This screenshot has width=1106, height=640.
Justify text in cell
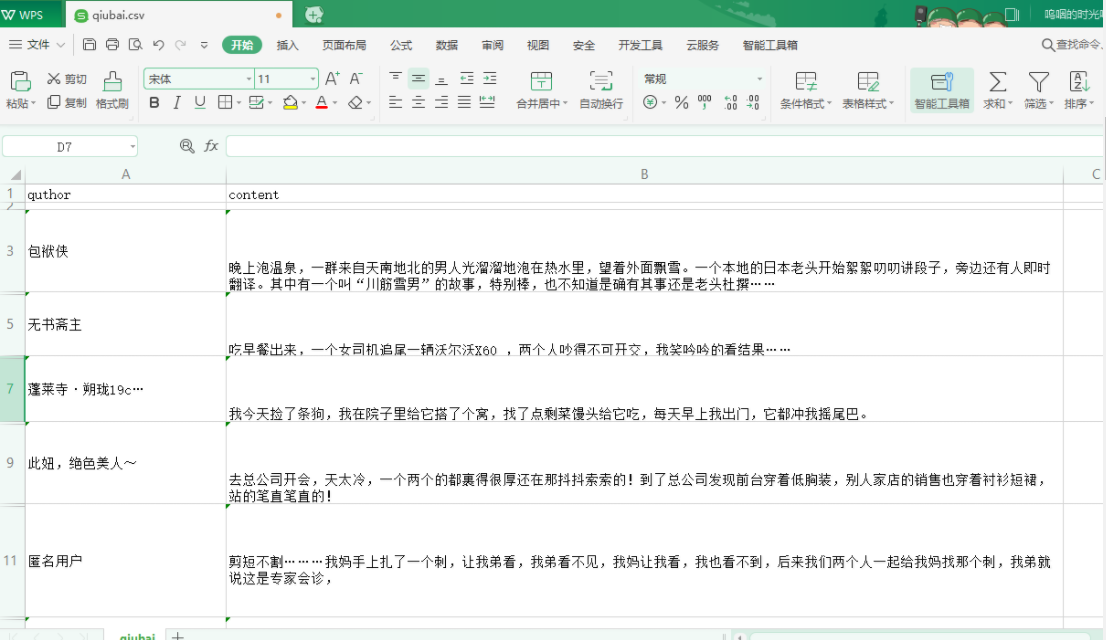point(464,103)
